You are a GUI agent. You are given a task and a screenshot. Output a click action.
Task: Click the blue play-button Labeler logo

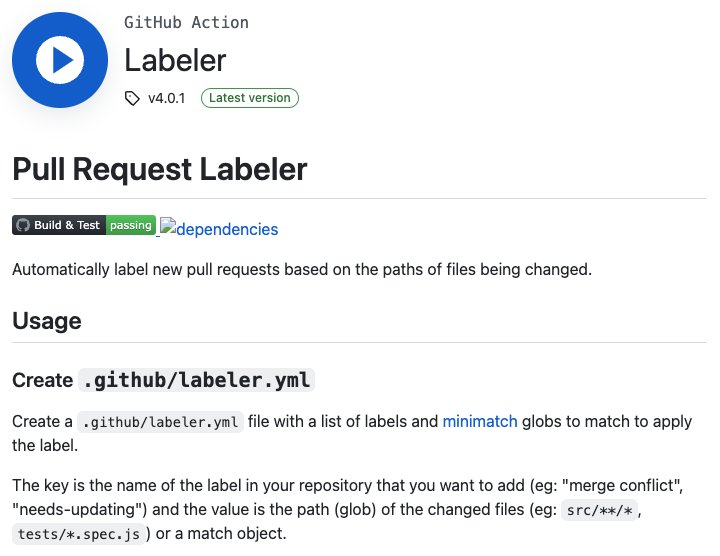[x=60, y=60]
